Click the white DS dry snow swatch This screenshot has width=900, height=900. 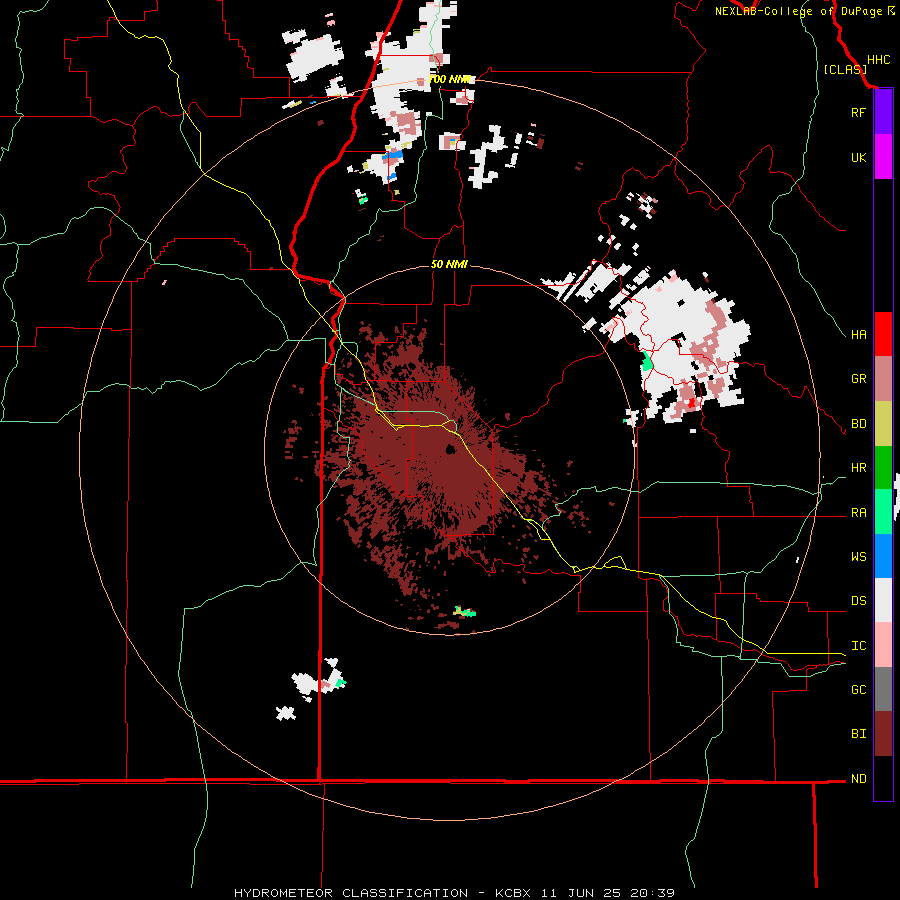pyautogui.click(x=883, y=600)
